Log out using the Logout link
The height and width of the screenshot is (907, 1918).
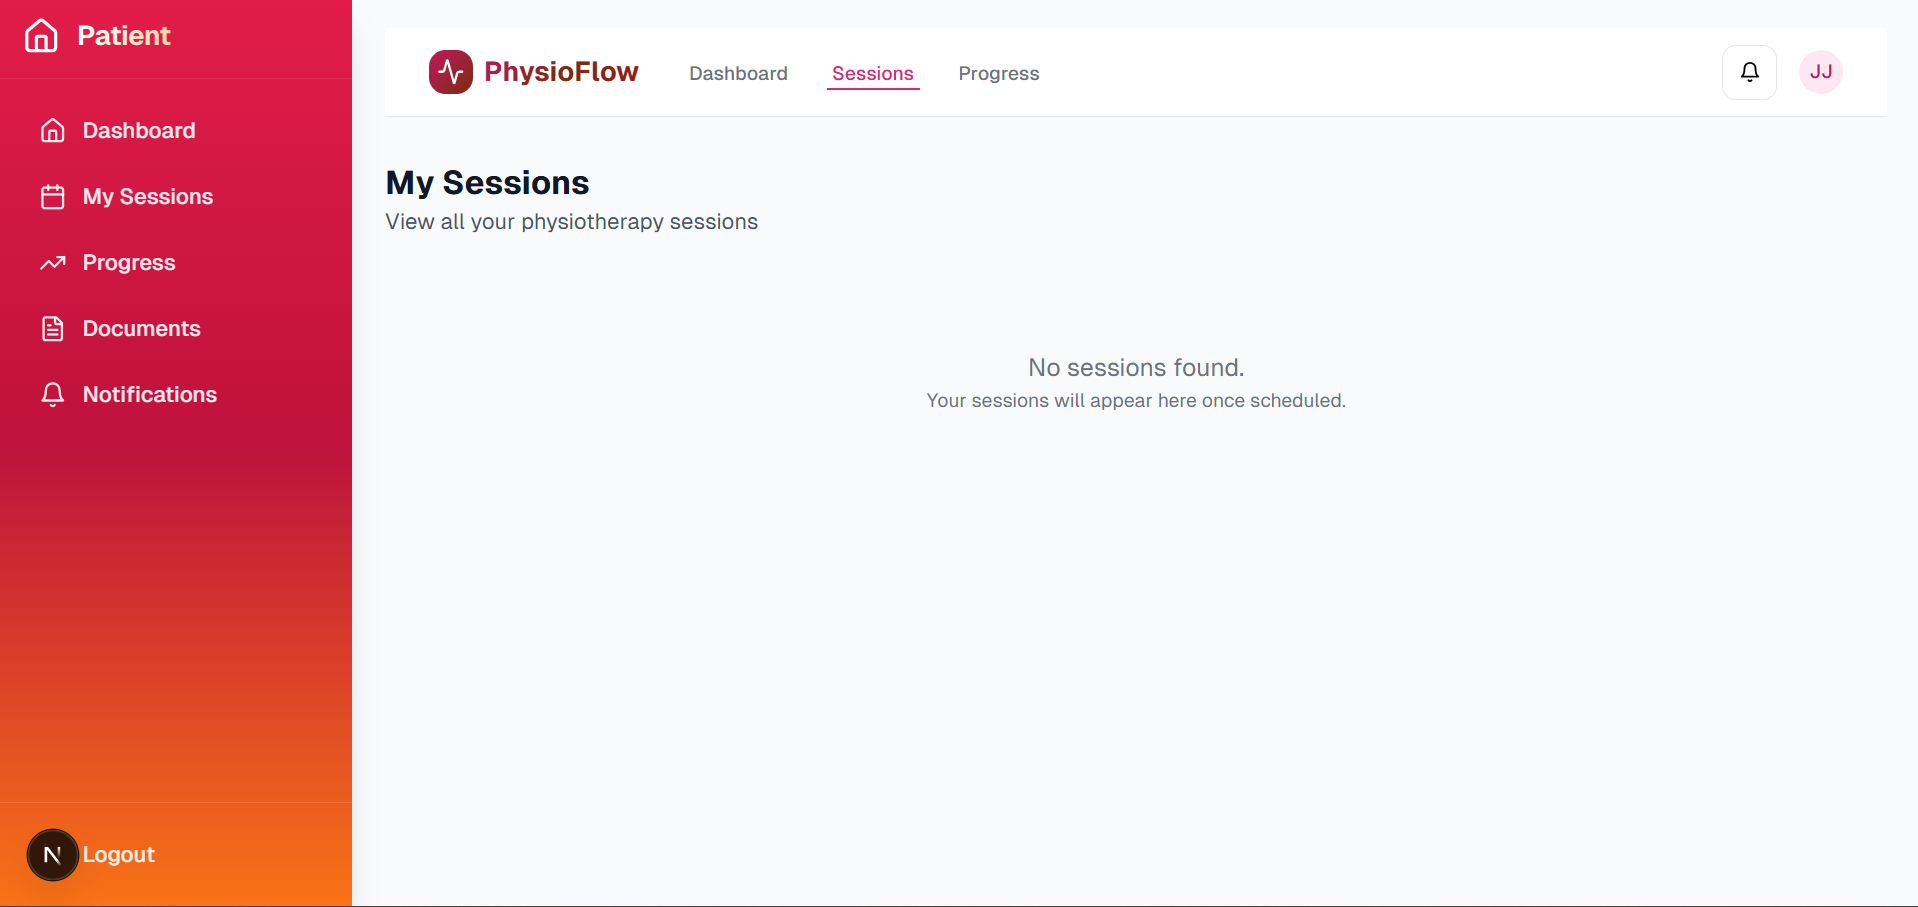tap(118, 854)
